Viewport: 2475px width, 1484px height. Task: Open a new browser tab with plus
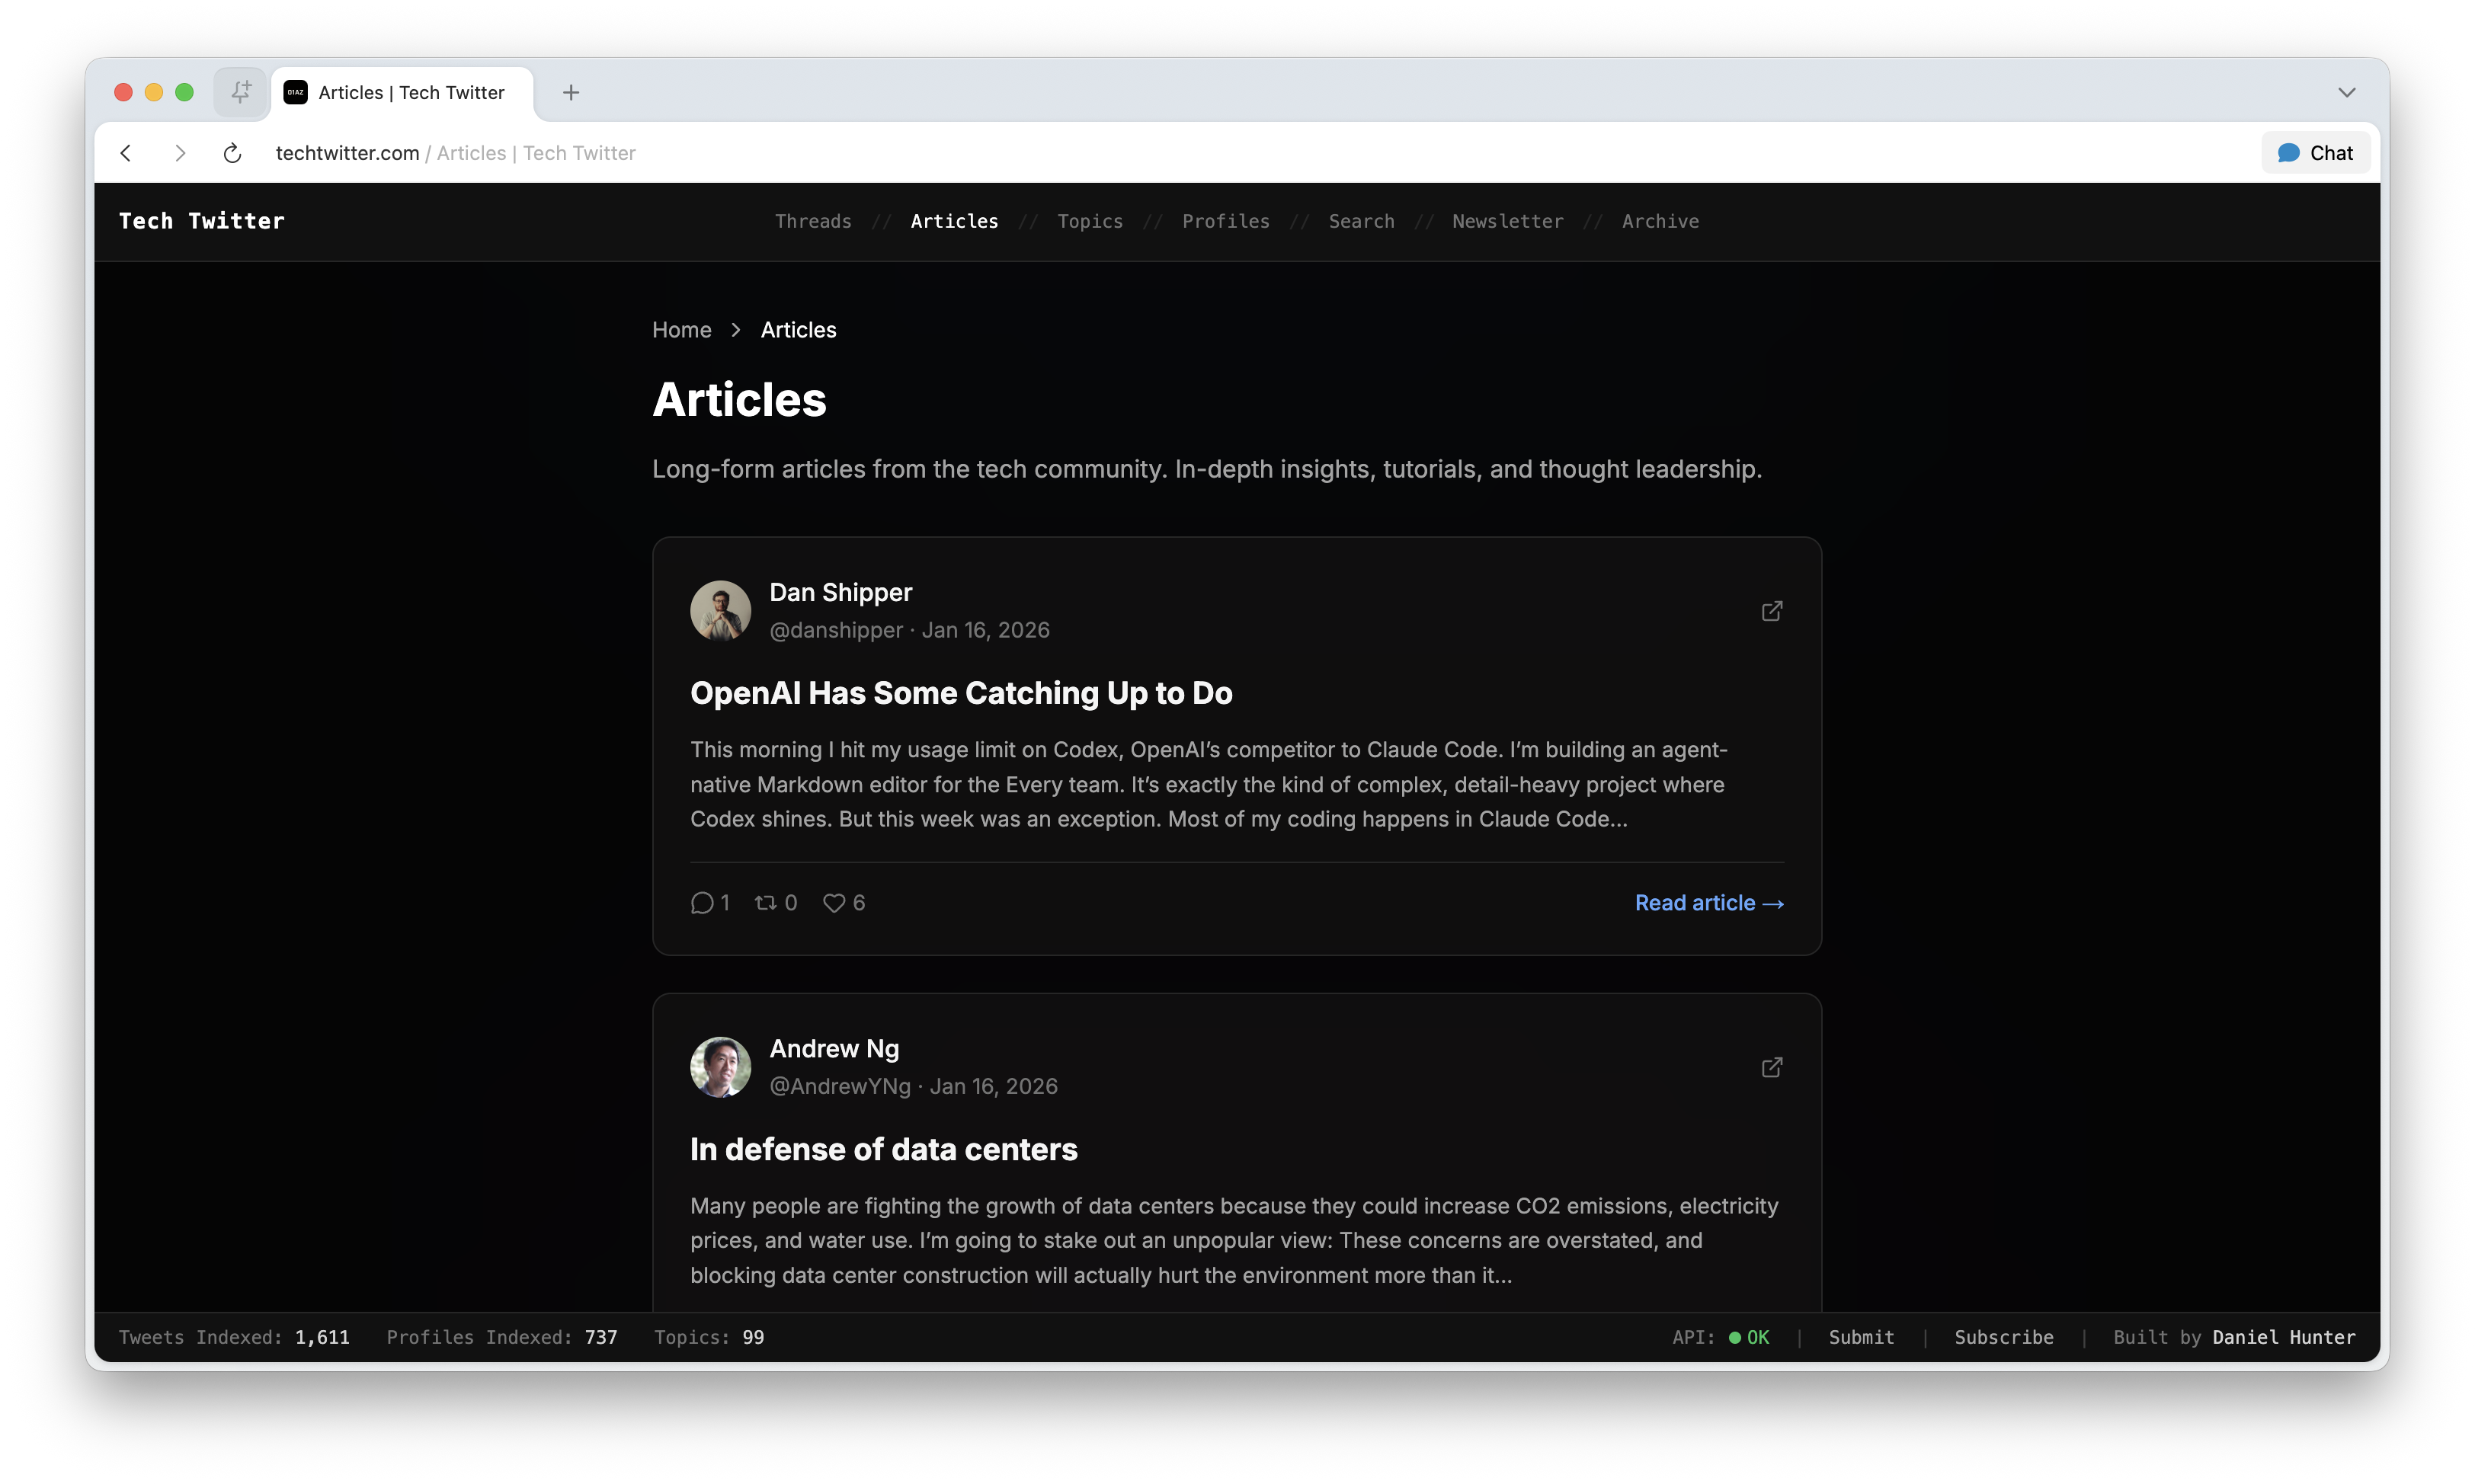[x=571, y=92]
